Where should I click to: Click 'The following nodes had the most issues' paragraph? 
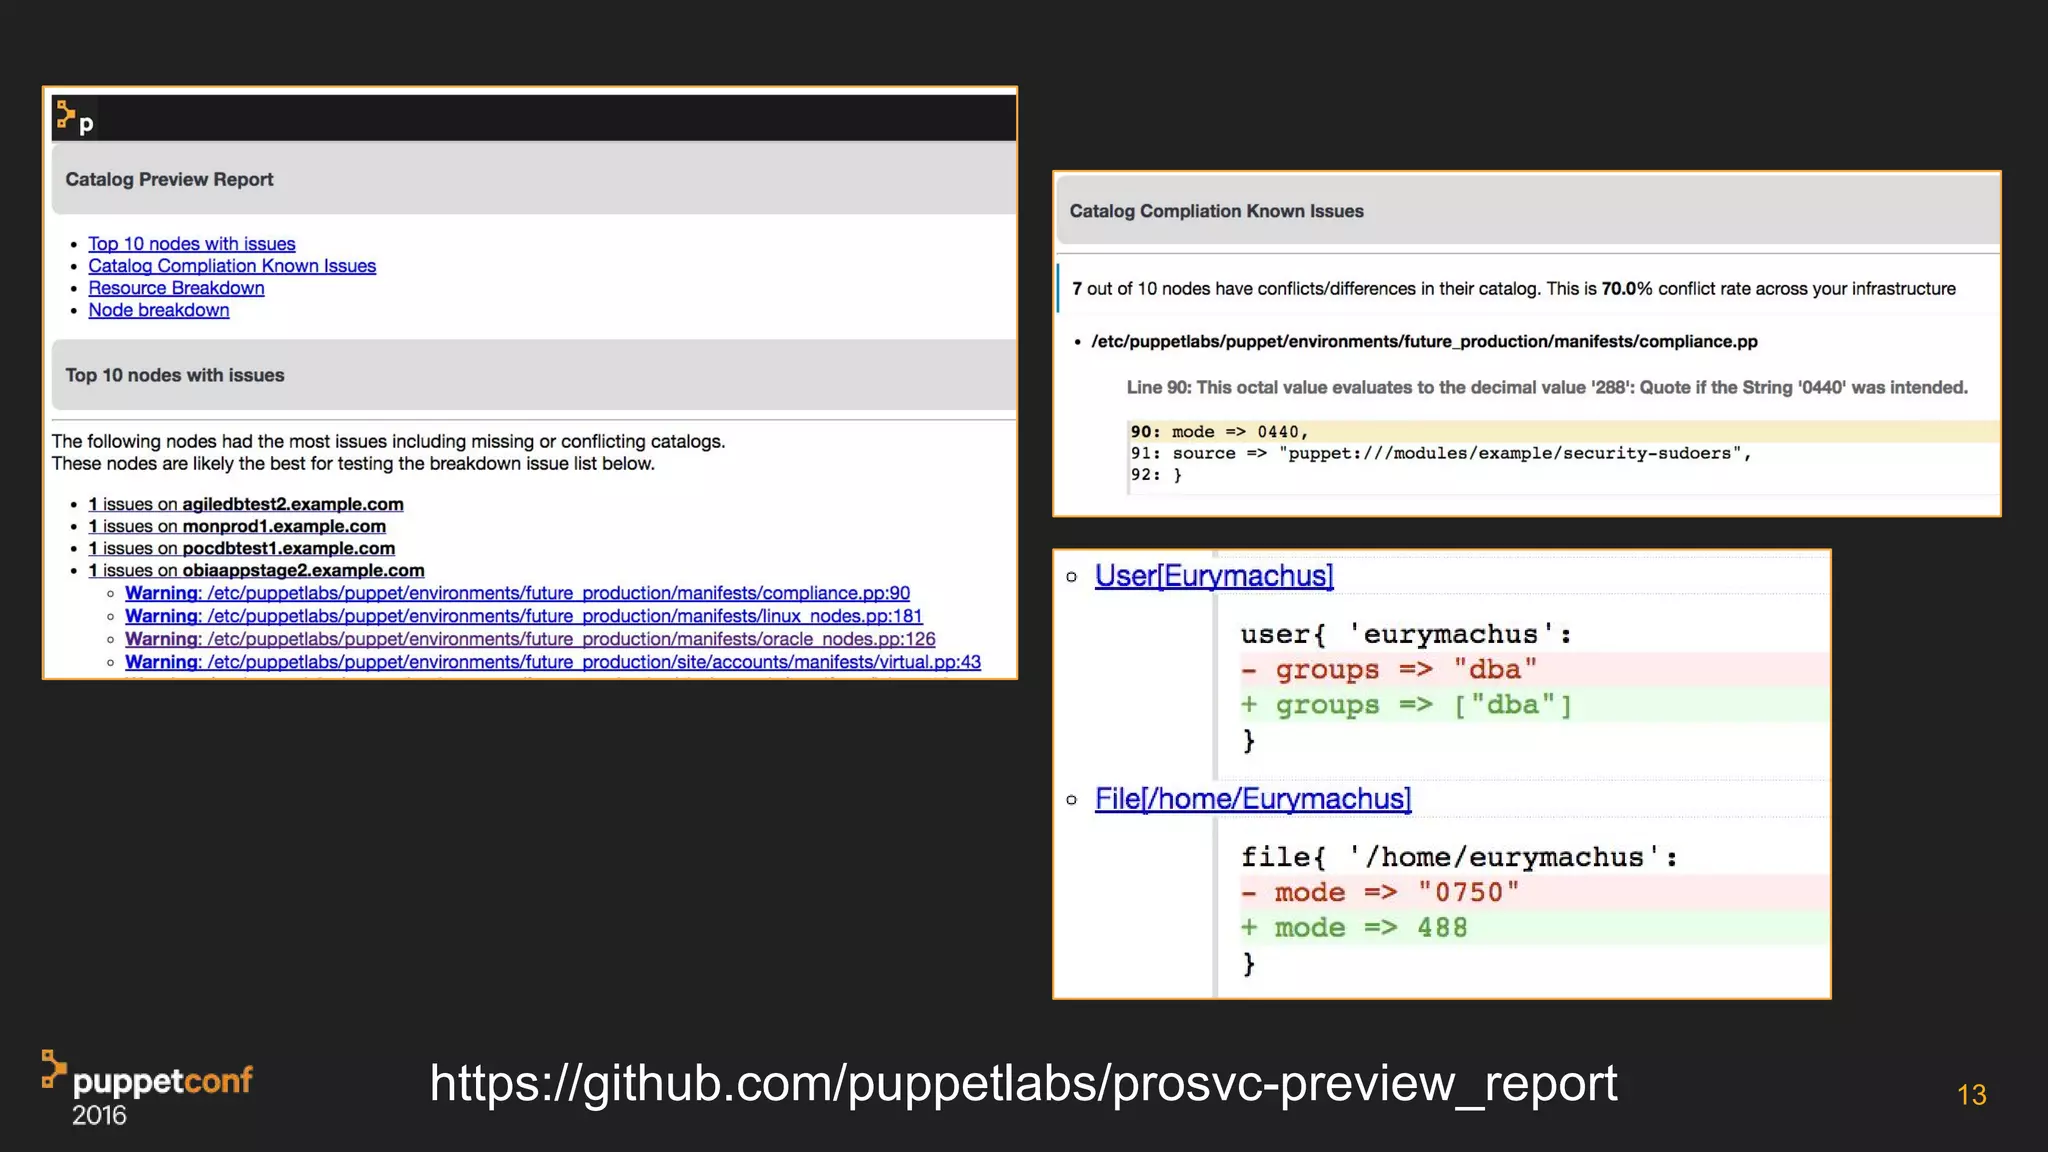388,453
